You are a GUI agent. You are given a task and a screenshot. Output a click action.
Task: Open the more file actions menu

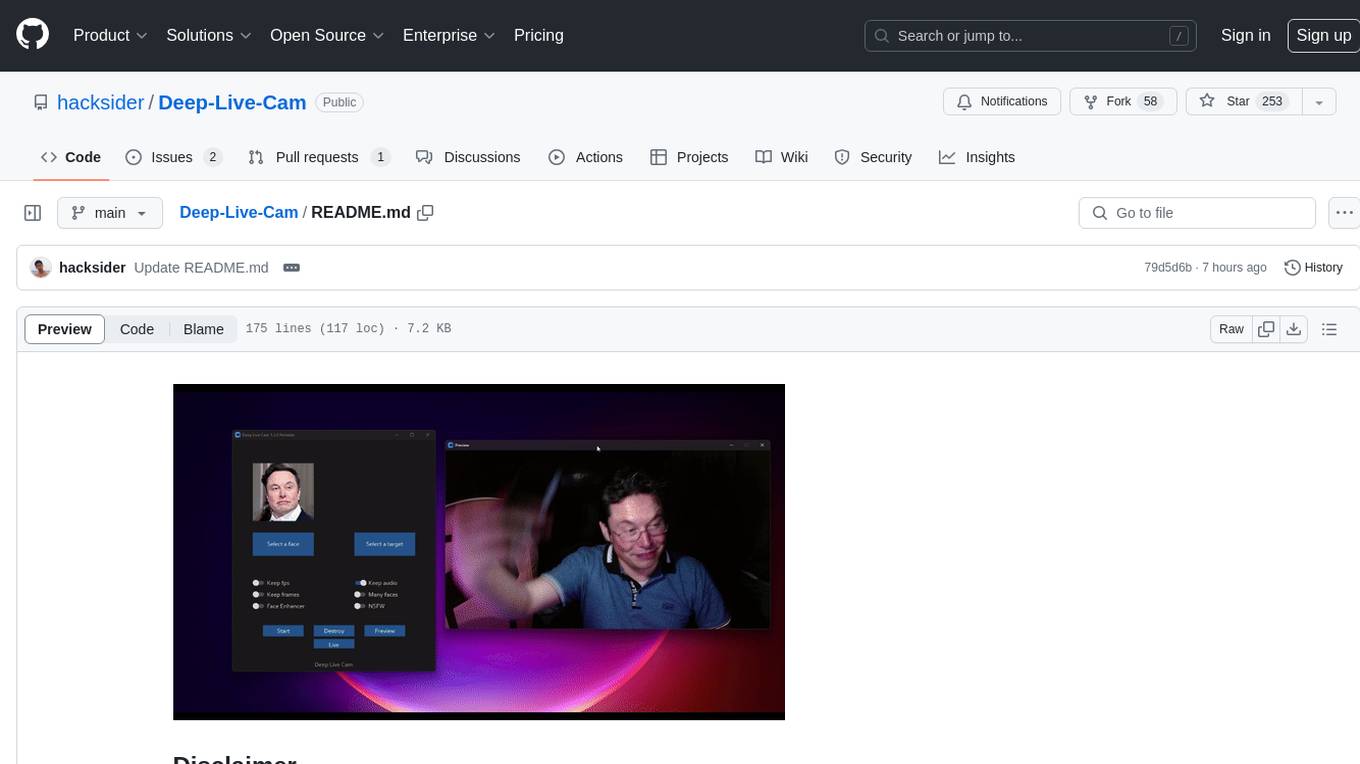1344,213
